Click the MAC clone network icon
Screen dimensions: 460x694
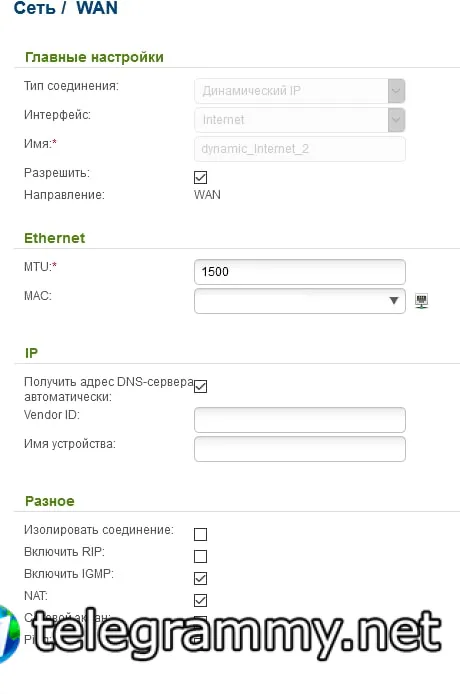[x=421, y=301]
